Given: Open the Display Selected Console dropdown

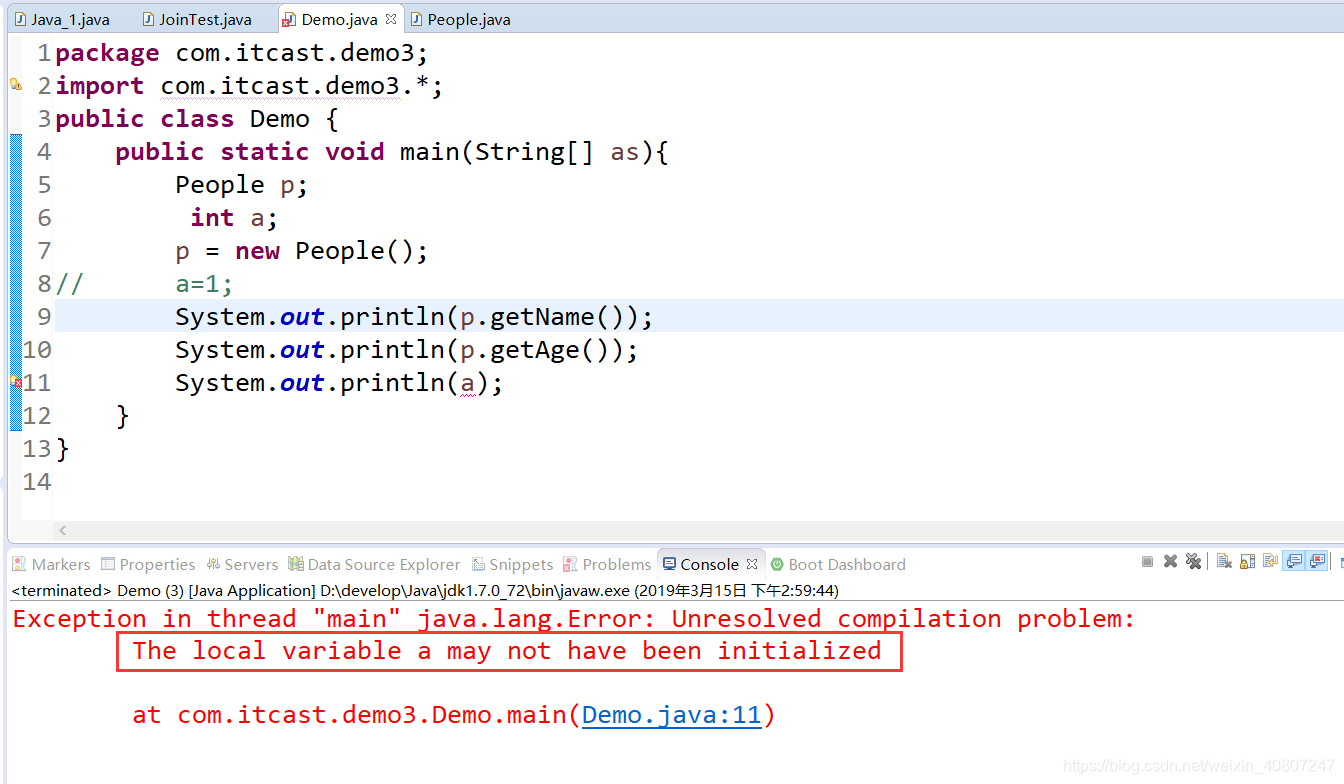Looking at the screenshot, I should 1341,561.
